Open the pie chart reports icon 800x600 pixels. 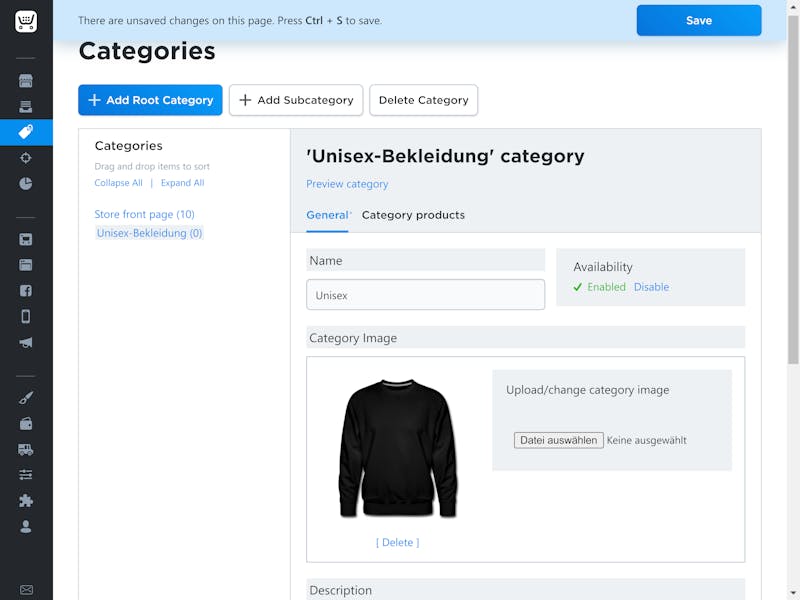pyautogui.click(x=26, y=184)
